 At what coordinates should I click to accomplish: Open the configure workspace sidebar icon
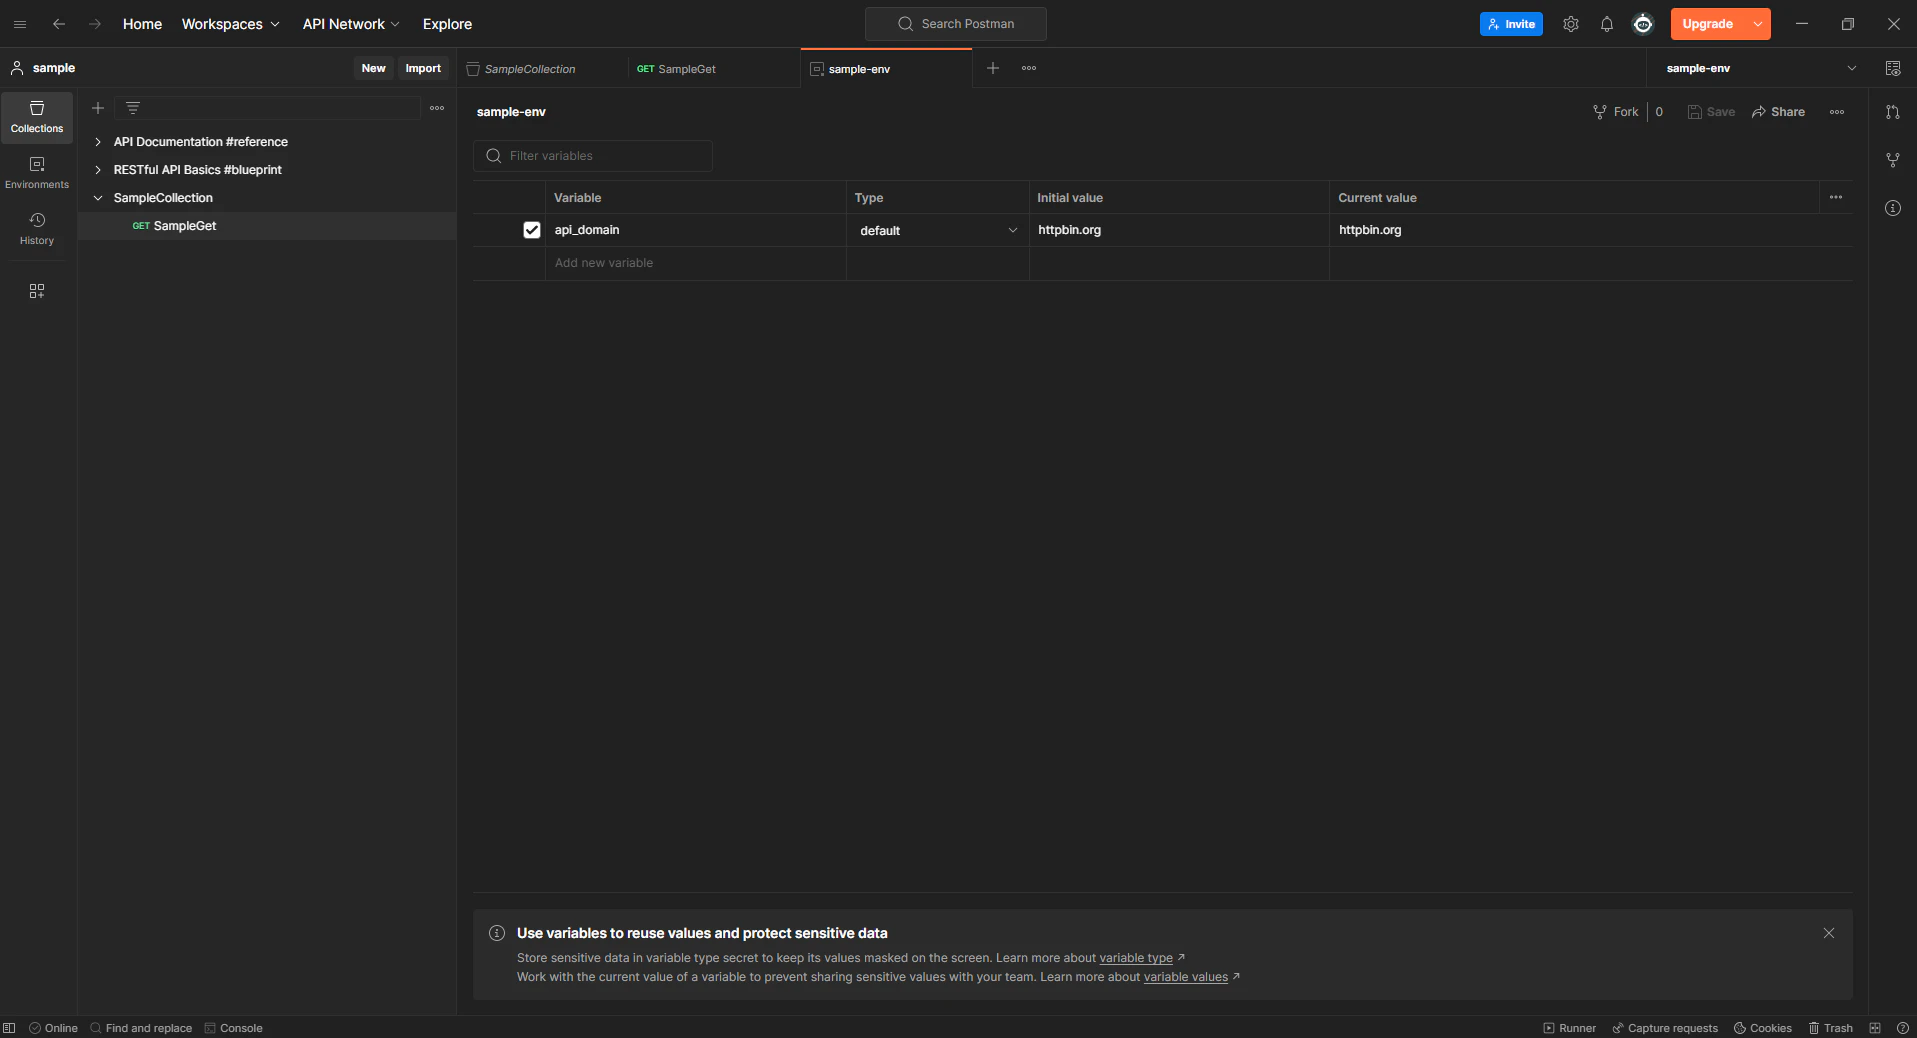coord(37,291)
